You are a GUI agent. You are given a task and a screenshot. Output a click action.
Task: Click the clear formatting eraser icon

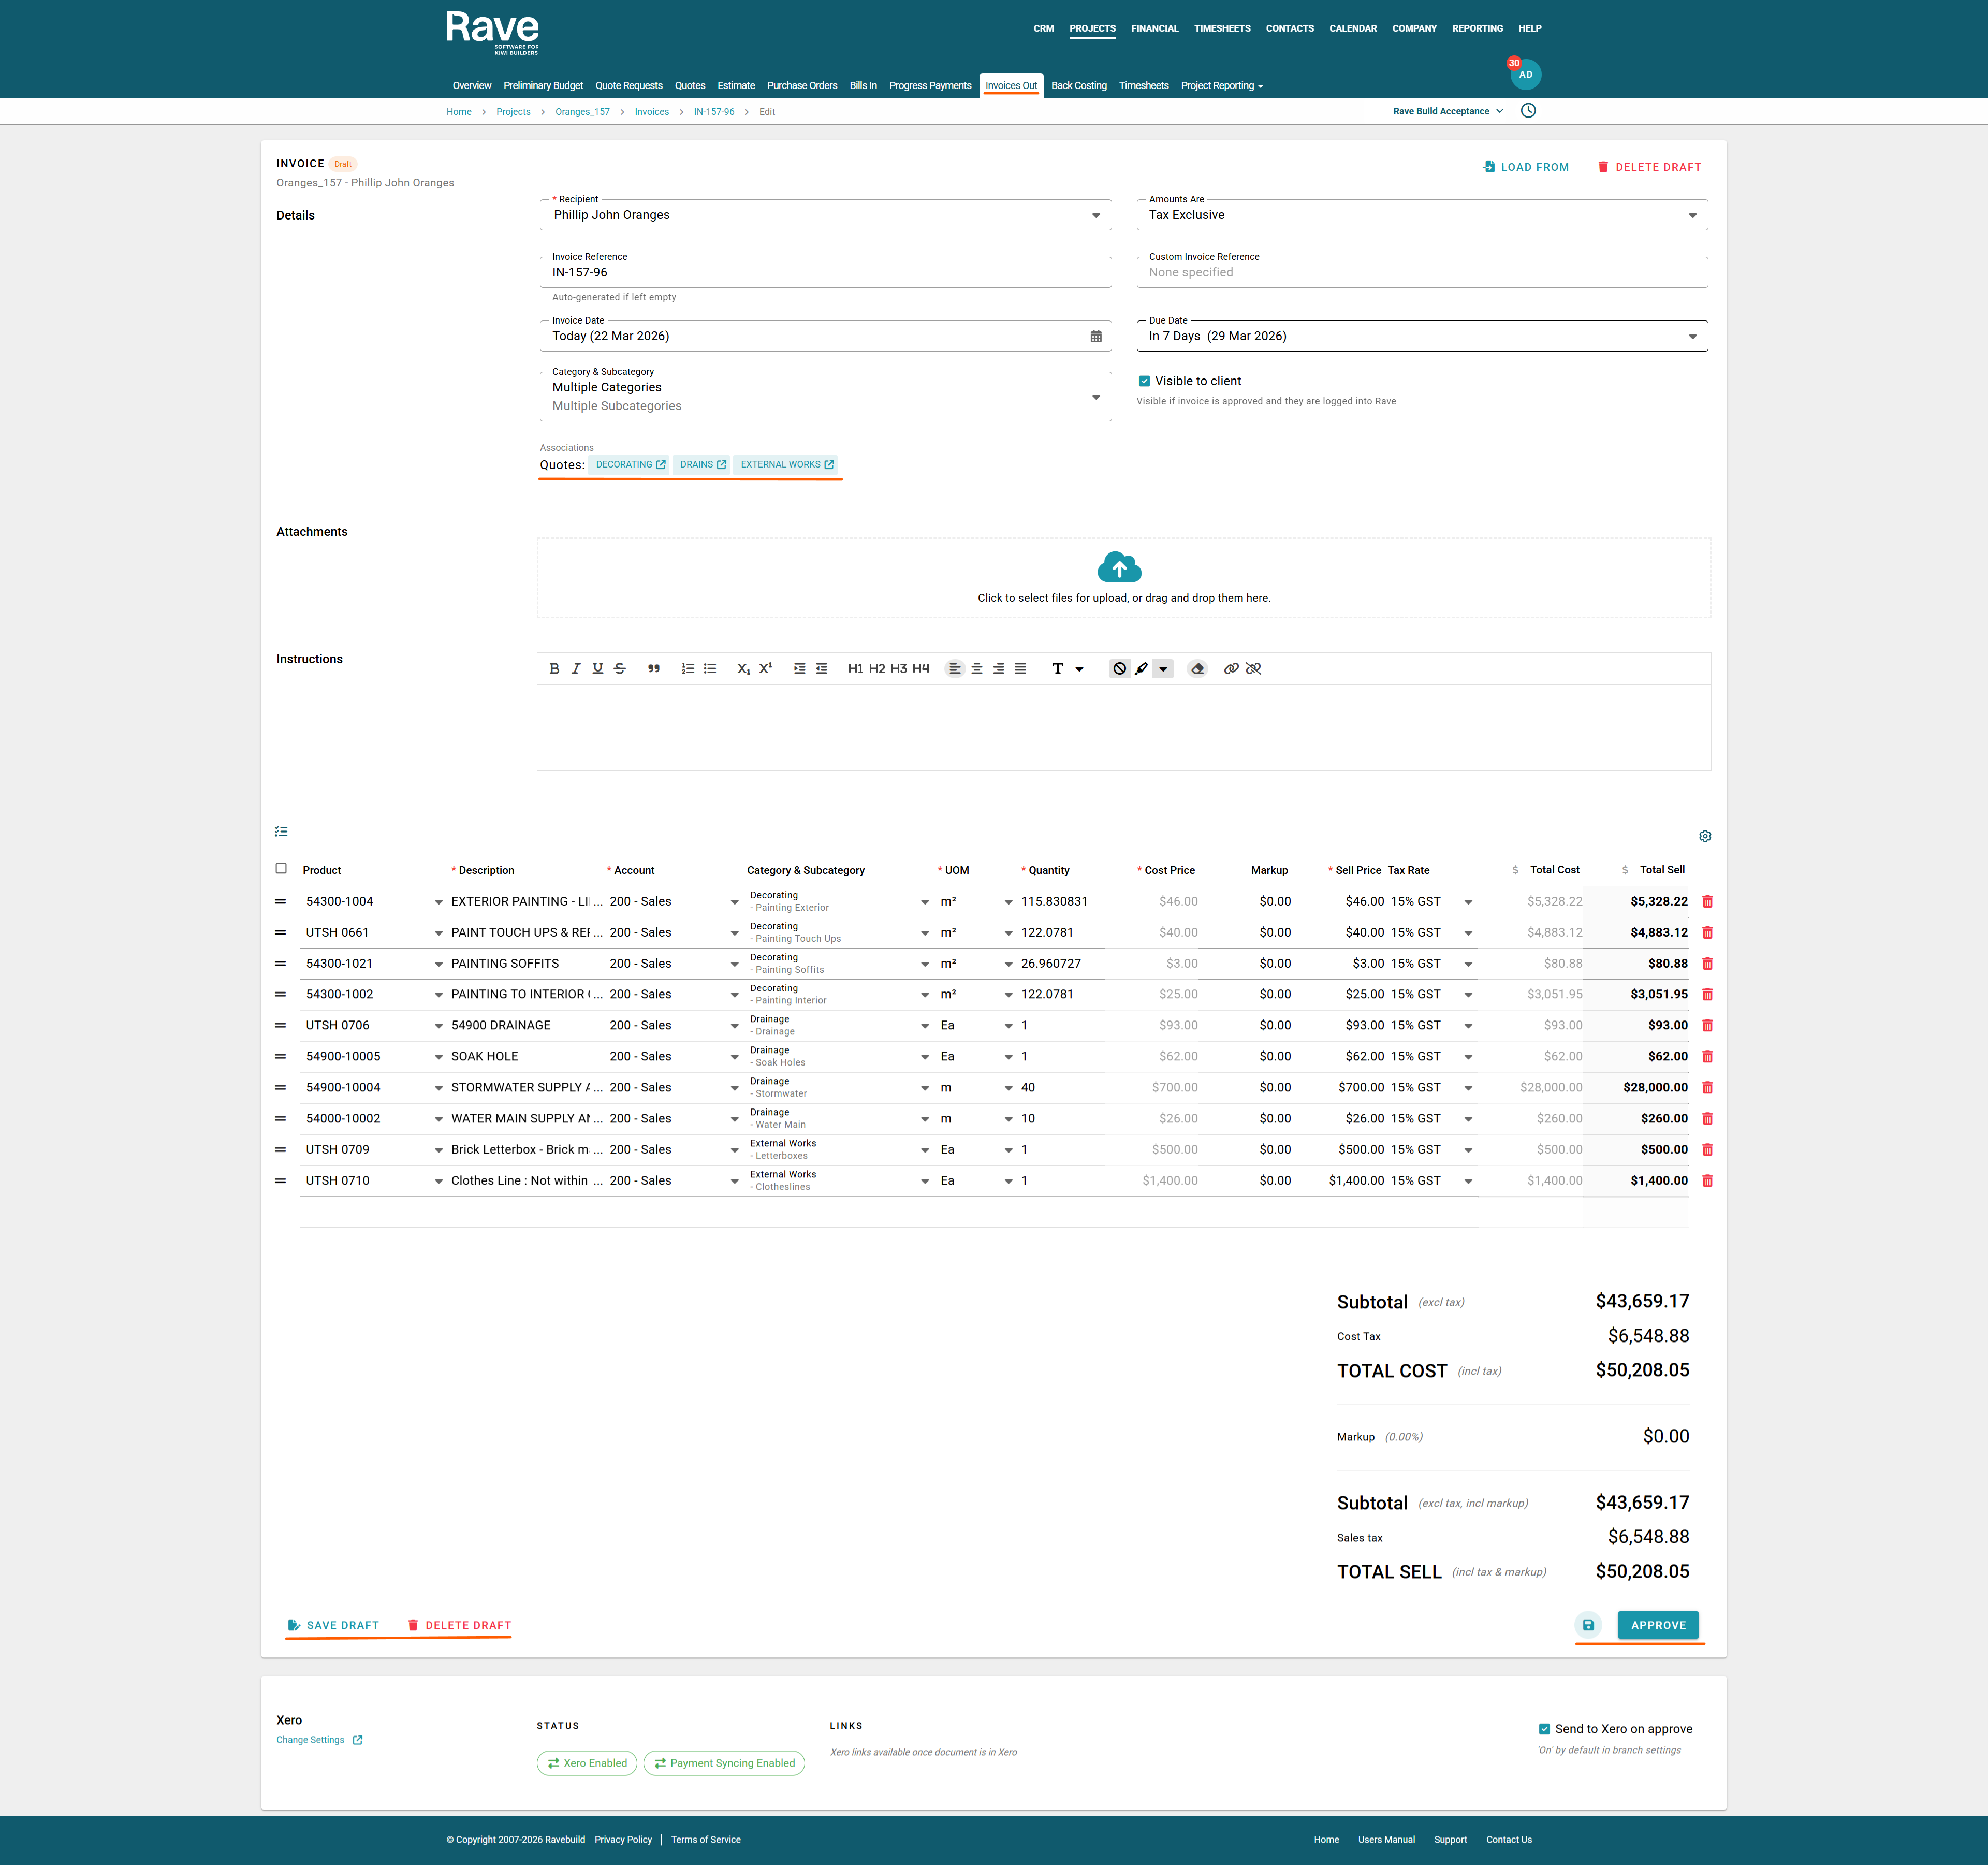1197,669
